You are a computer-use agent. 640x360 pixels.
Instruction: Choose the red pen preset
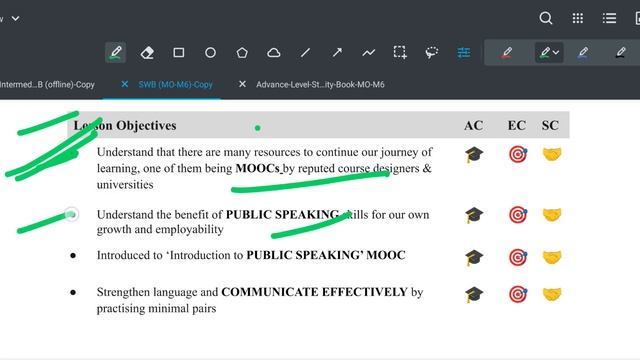[507, 53]
